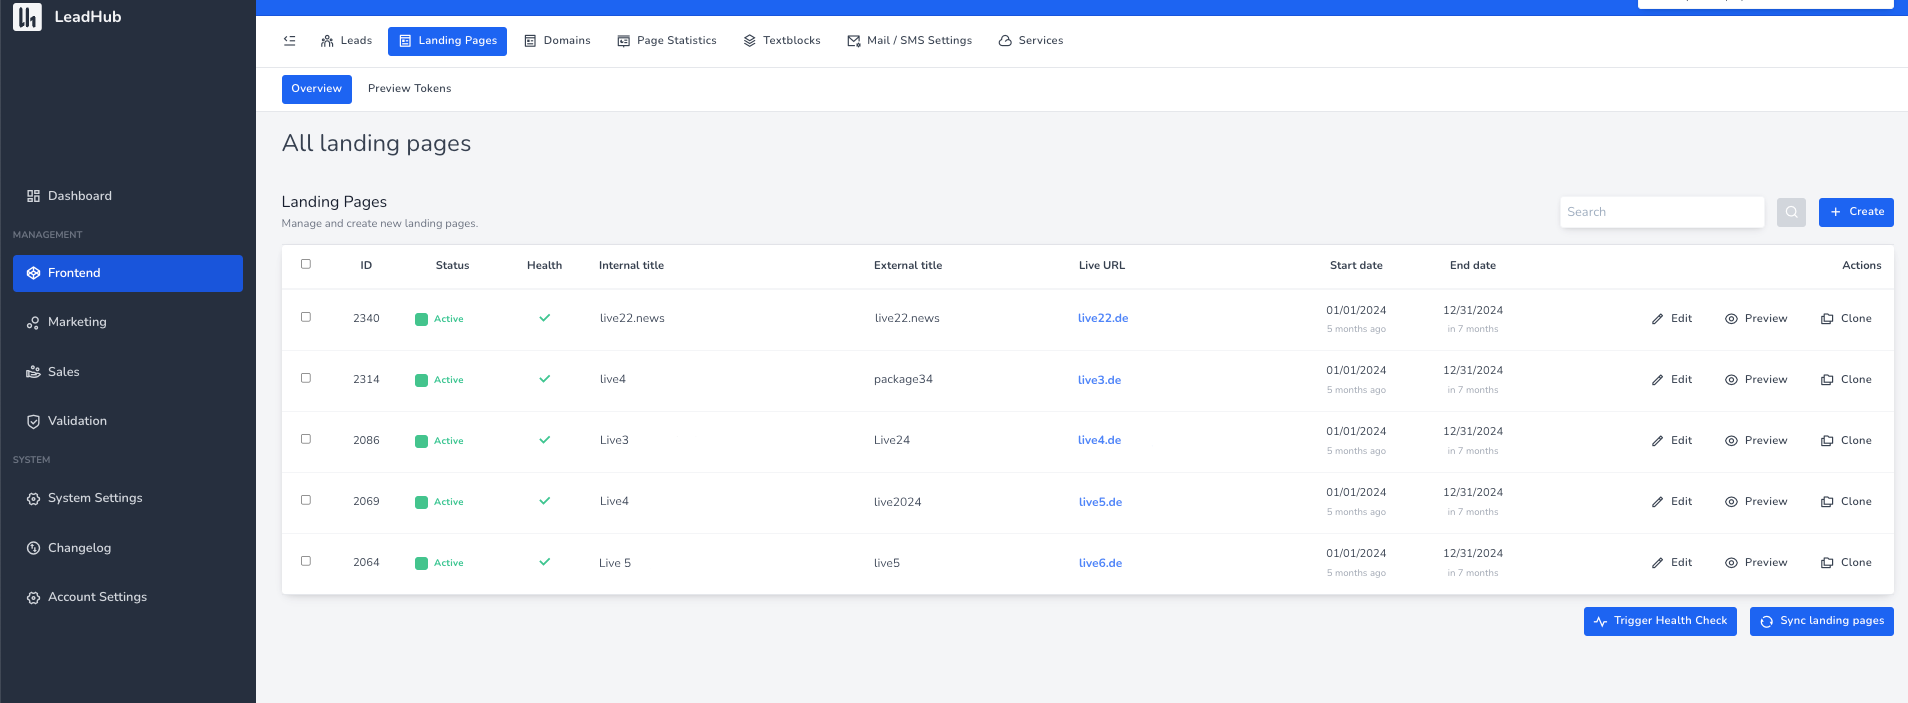Switch to the Domains tab
The image size is (1908, 703).
(x=557, y=41)
